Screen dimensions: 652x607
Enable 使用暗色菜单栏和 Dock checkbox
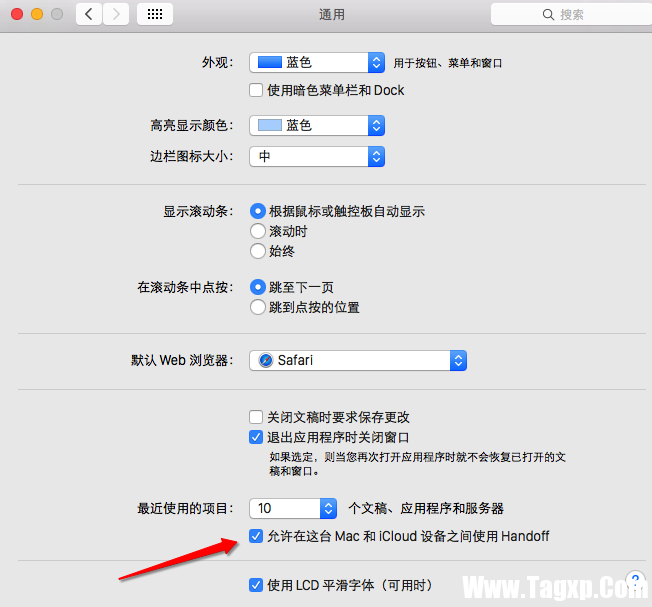point(256,90)
